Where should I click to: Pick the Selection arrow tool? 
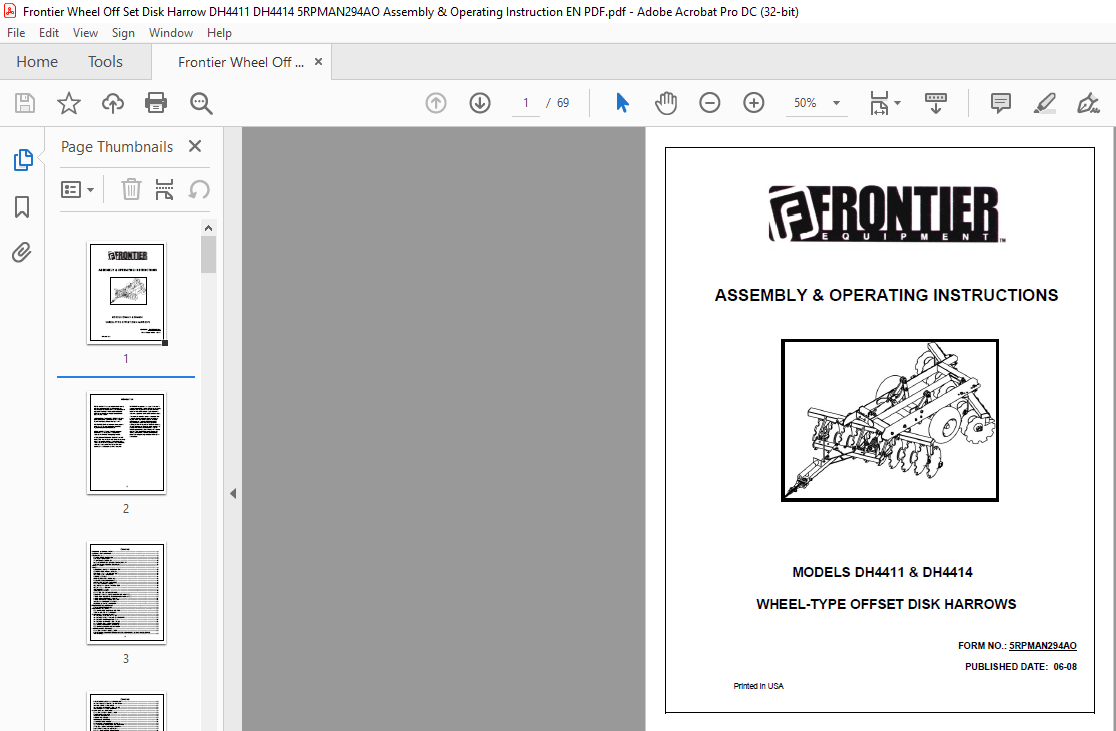point(622,103)
